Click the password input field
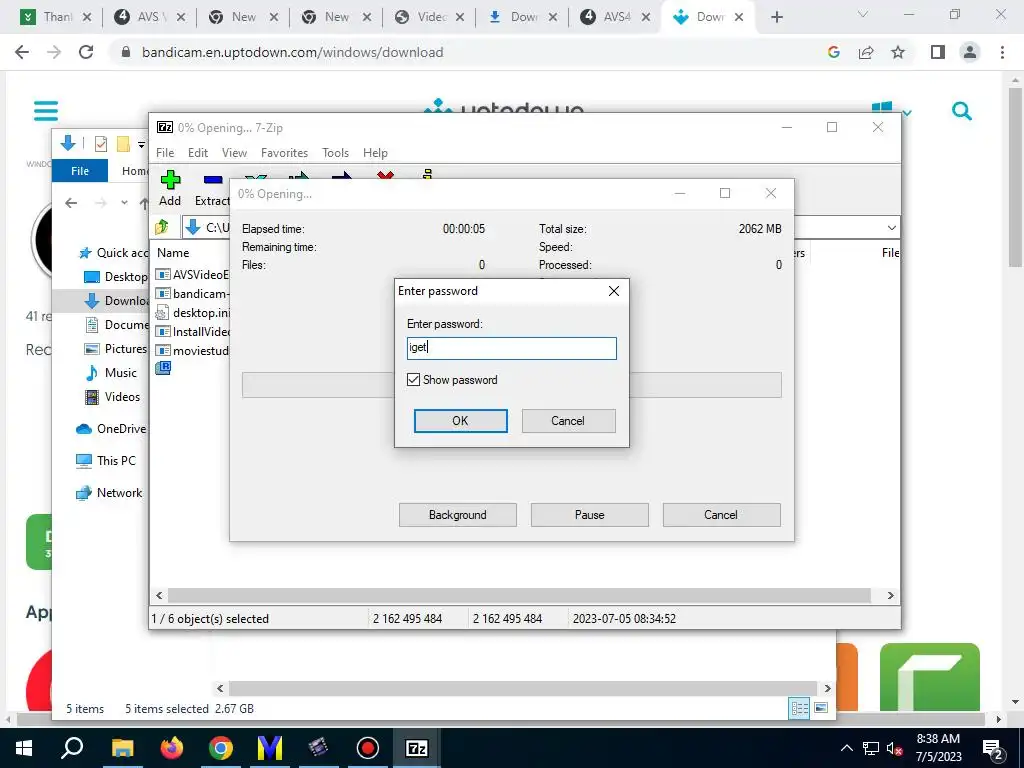 click(511, 348)
